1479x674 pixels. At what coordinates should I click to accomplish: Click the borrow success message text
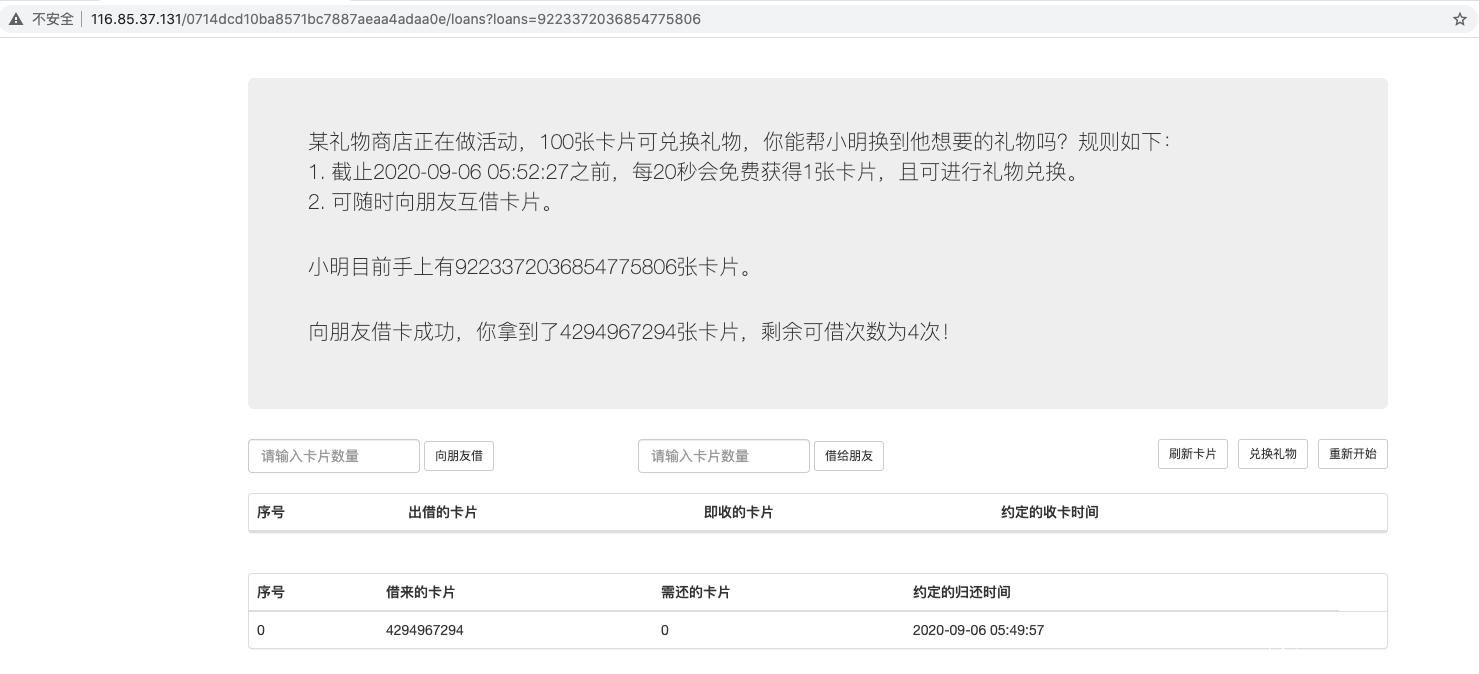pos(628,332)
